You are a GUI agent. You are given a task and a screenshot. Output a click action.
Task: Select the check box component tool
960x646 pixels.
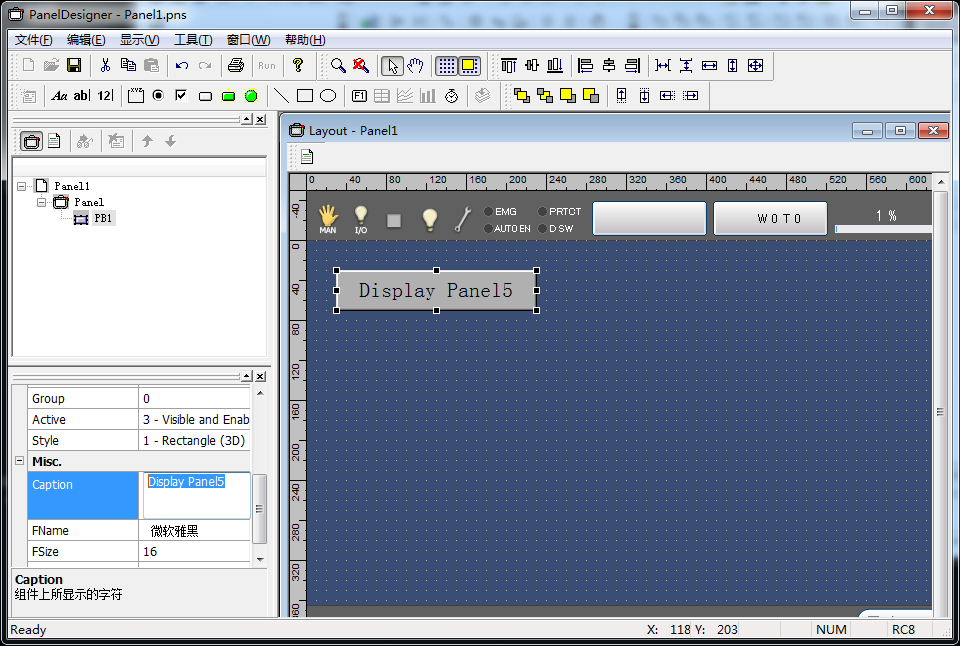(181, 96)
